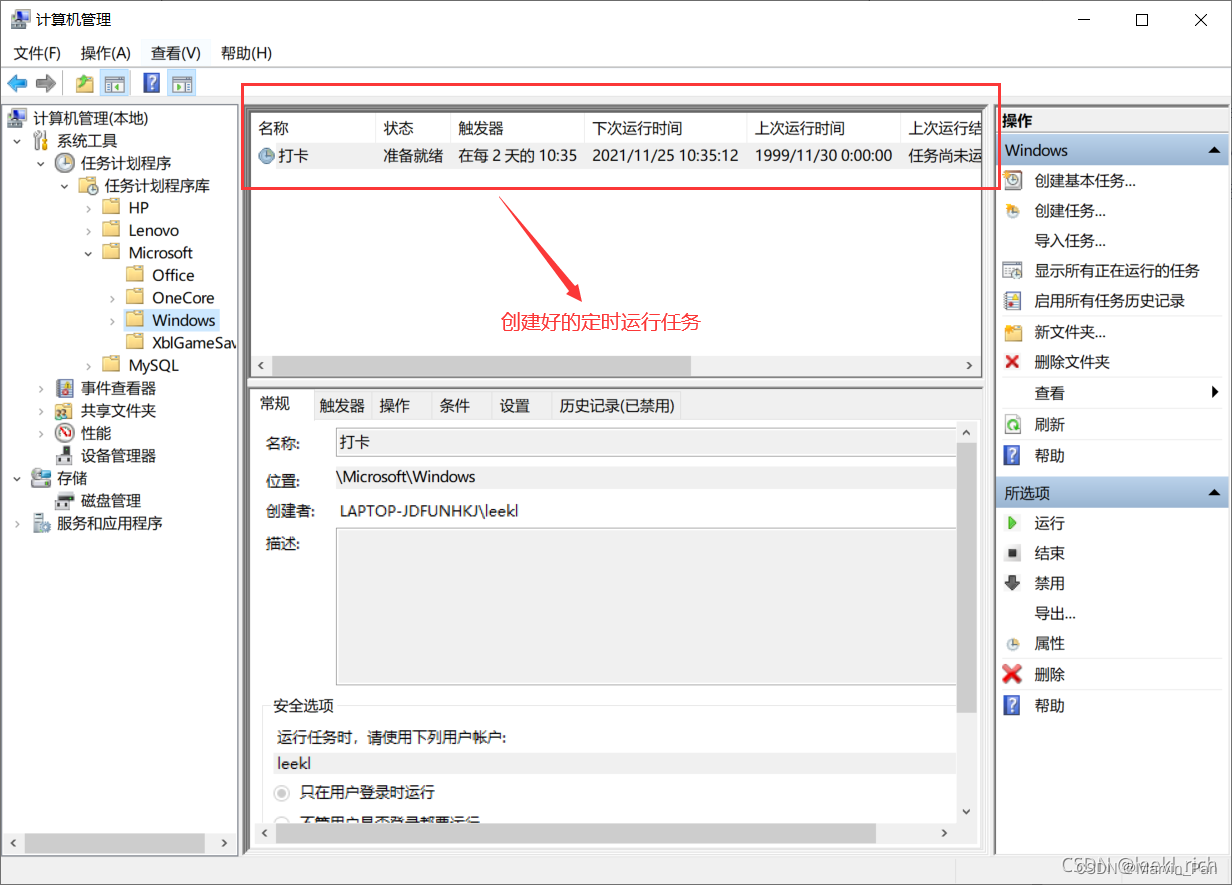1232x885 pixels.
Task: Click the 描述 description text area
Action: [x=645, y=607]
